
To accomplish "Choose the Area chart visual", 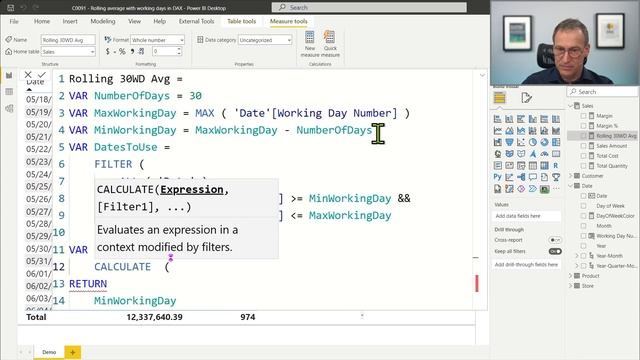I will (509, 131).
